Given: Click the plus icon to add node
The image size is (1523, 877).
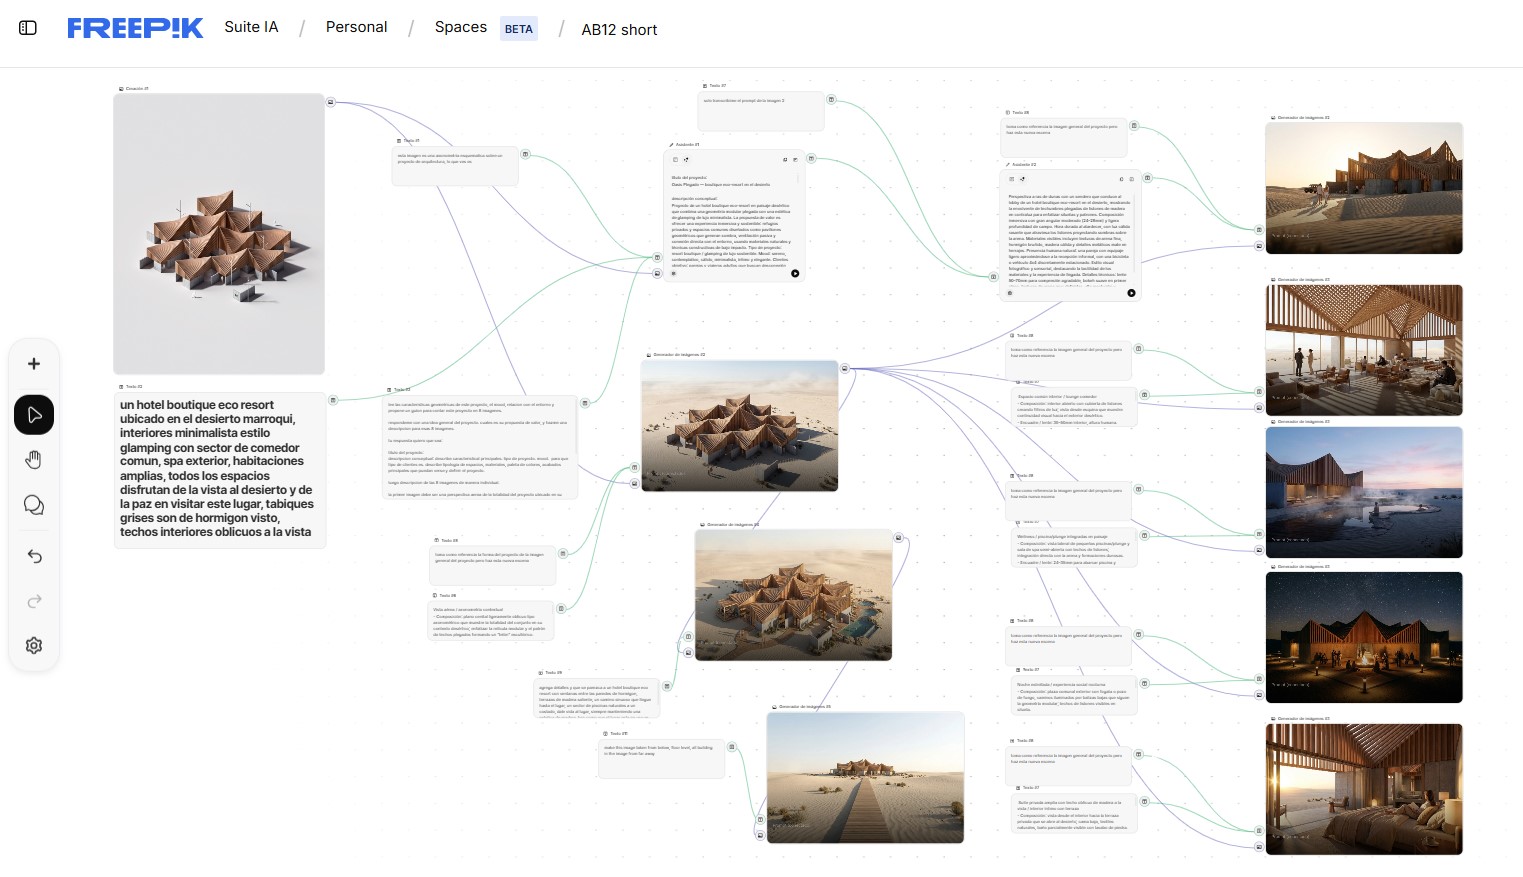Looking at the screenshot, I should click(x=34, y=364).
